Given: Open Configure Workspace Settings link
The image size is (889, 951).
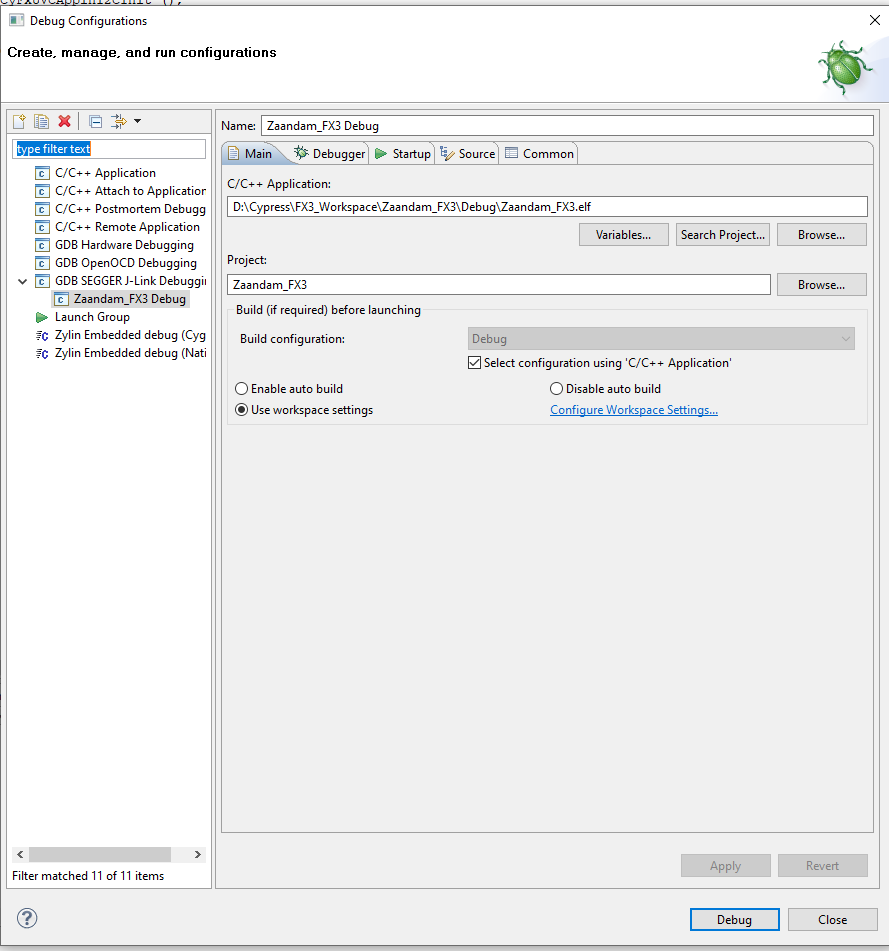Looking at the screenshot, I should point(633,409).
